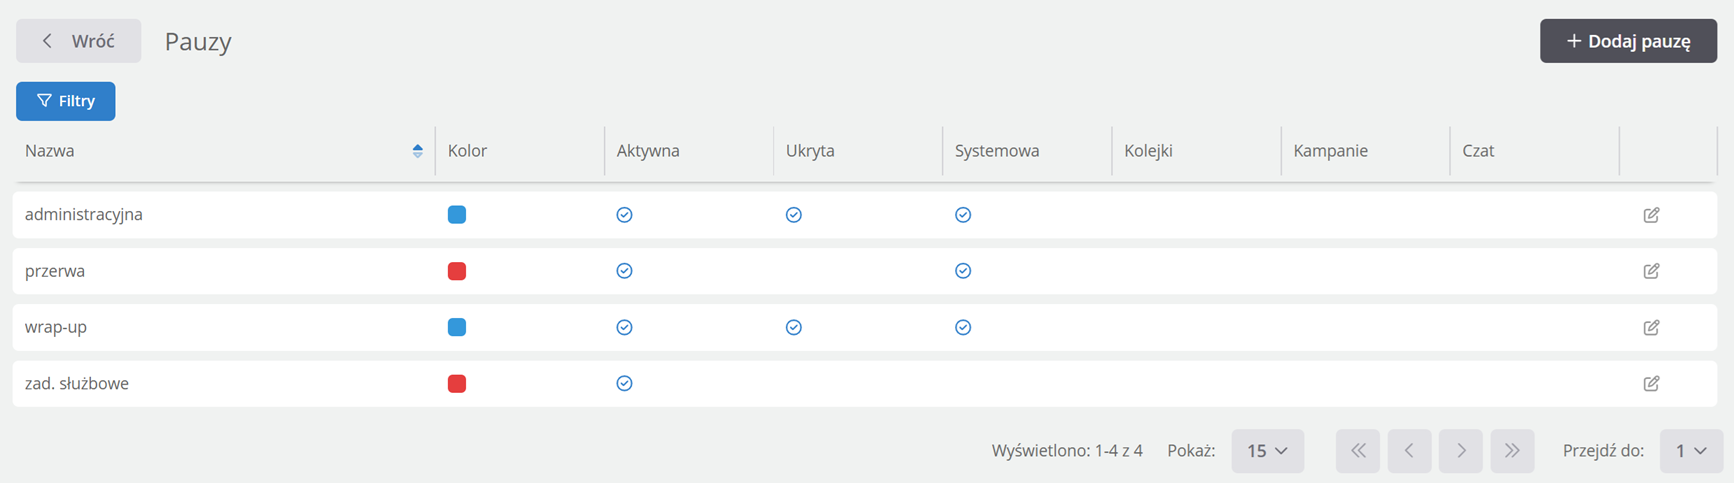The width and height of the screenshot is (1734, 483).
Task: Open edit for wrap-up pause
Action: tap(1651, 327)
